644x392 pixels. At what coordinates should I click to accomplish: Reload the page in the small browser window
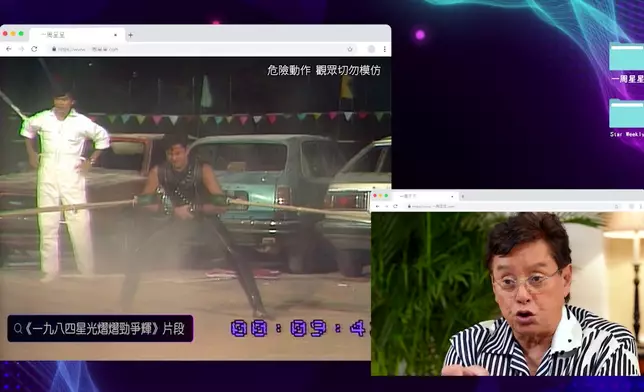tap(396, 206)
